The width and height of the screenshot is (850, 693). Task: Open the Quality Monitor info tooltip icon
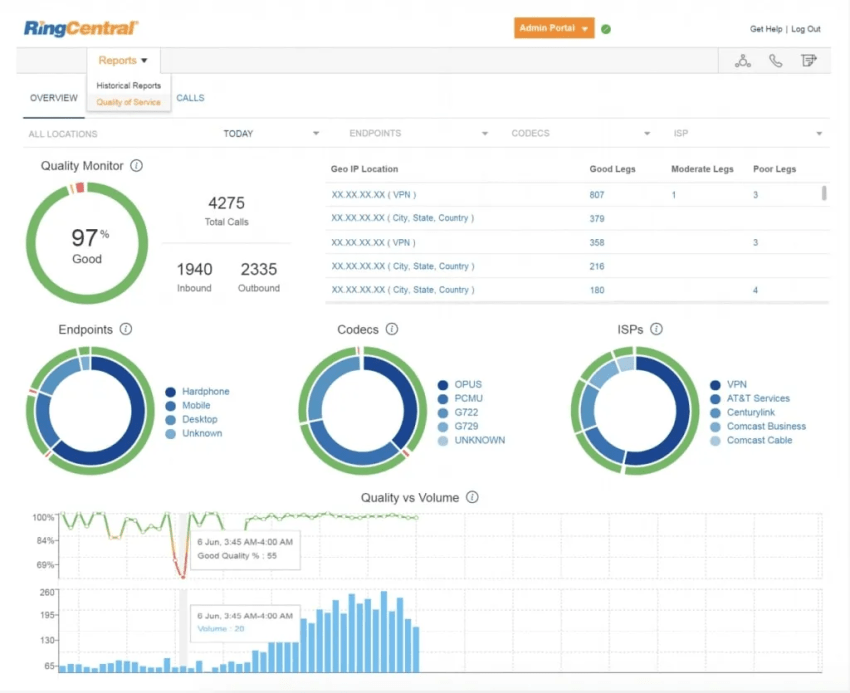137,166
